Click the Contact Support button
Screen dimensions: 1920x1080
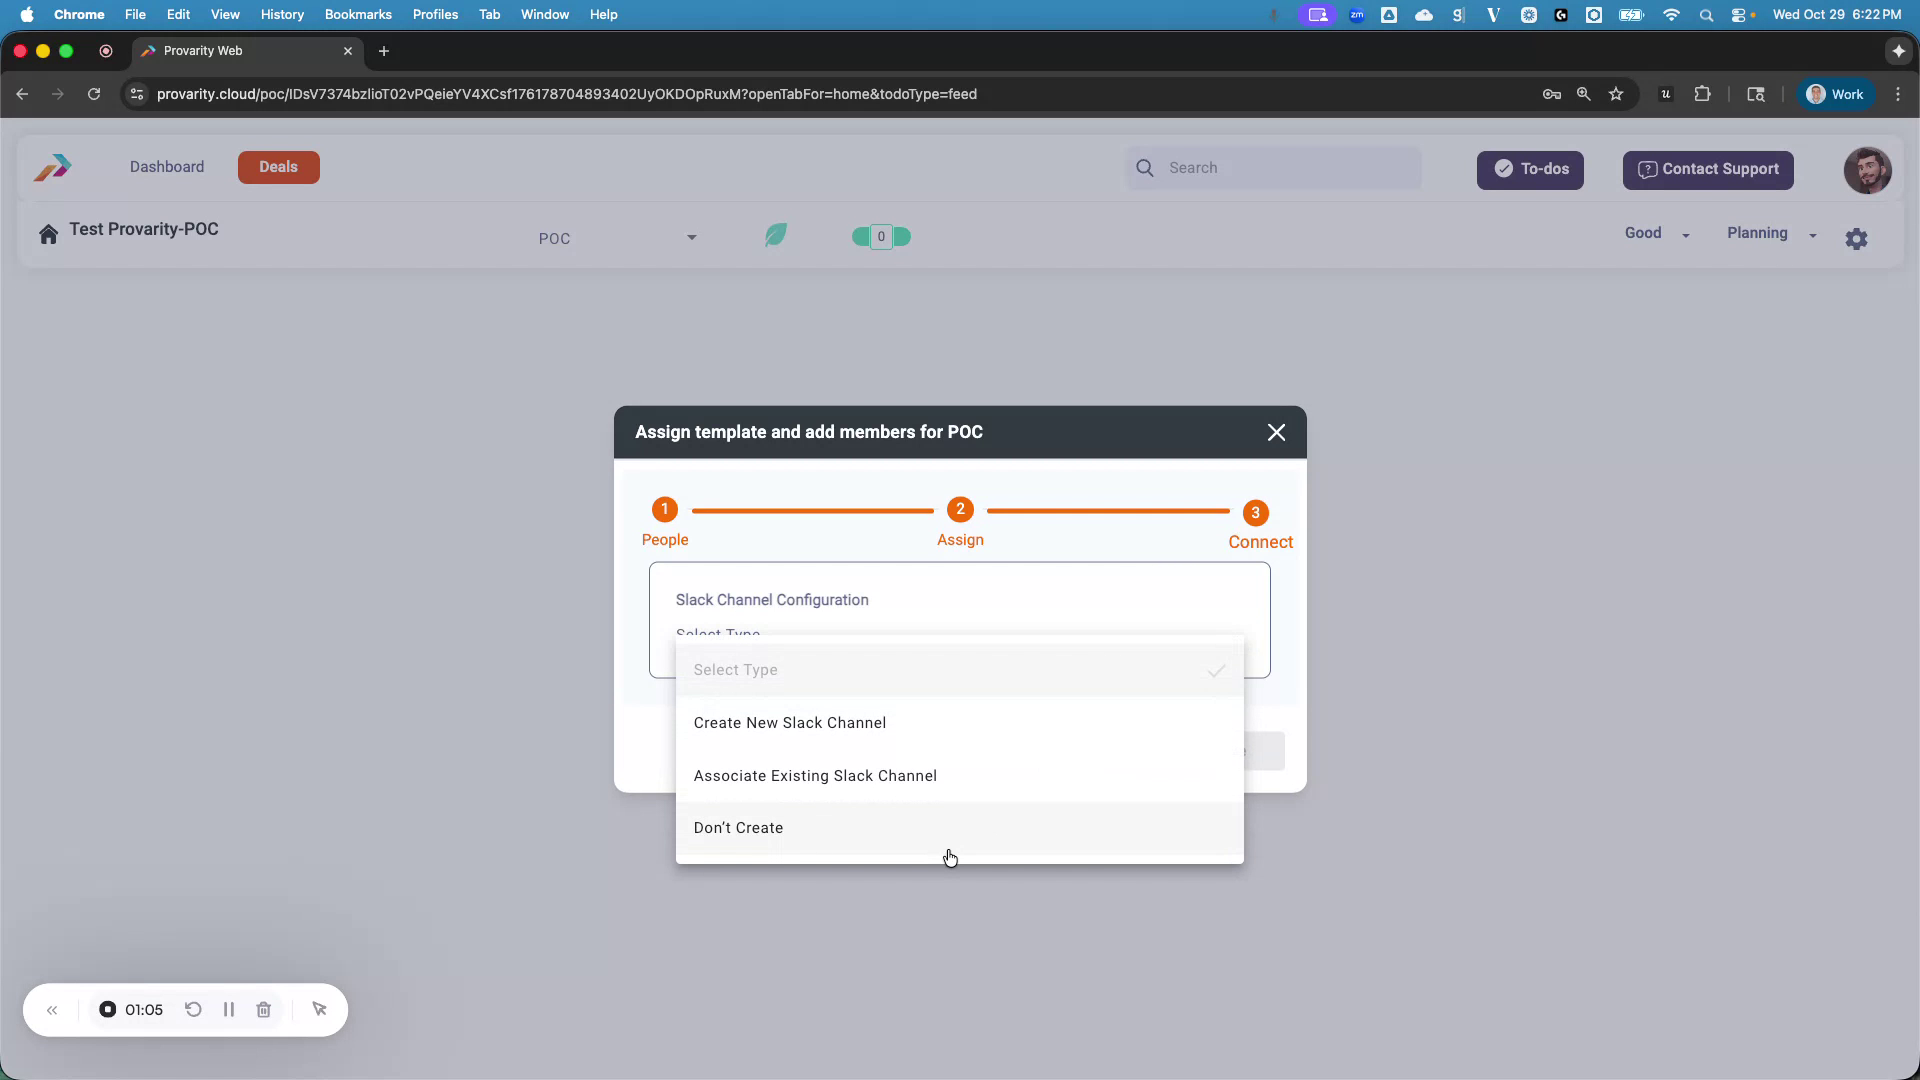pos(1708,170)
